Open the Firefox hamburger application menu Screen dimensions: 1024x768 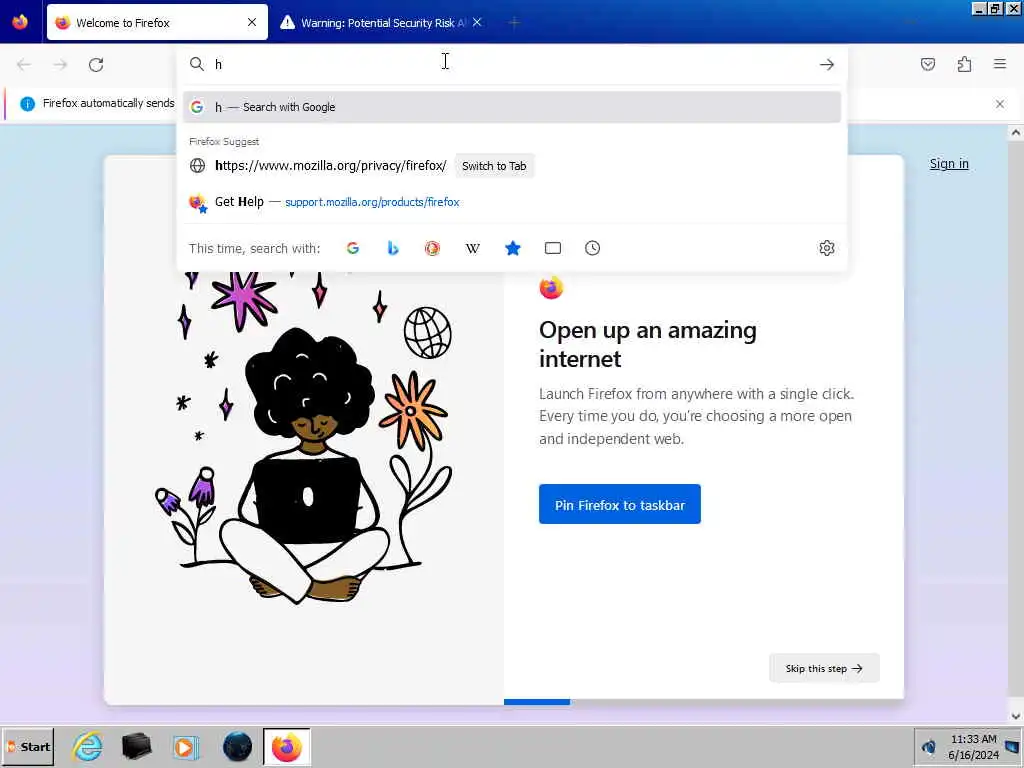1000,64
